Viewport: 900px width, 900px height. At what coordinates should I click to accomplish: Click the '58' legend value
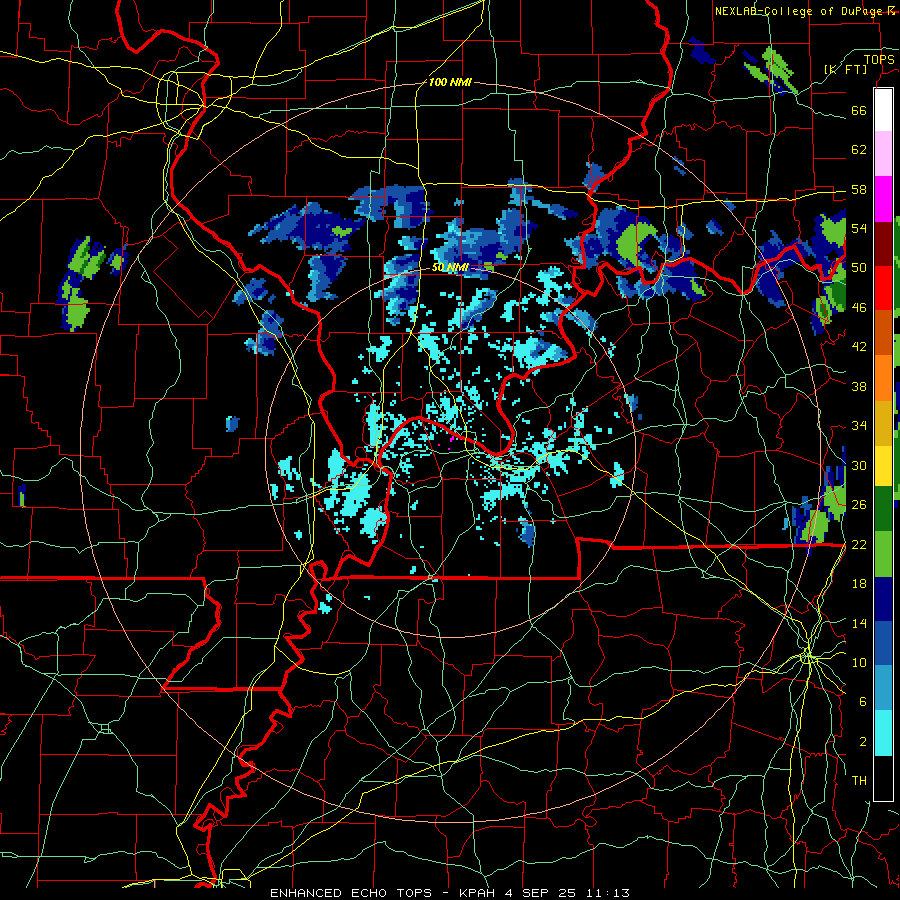coord(859,189)
